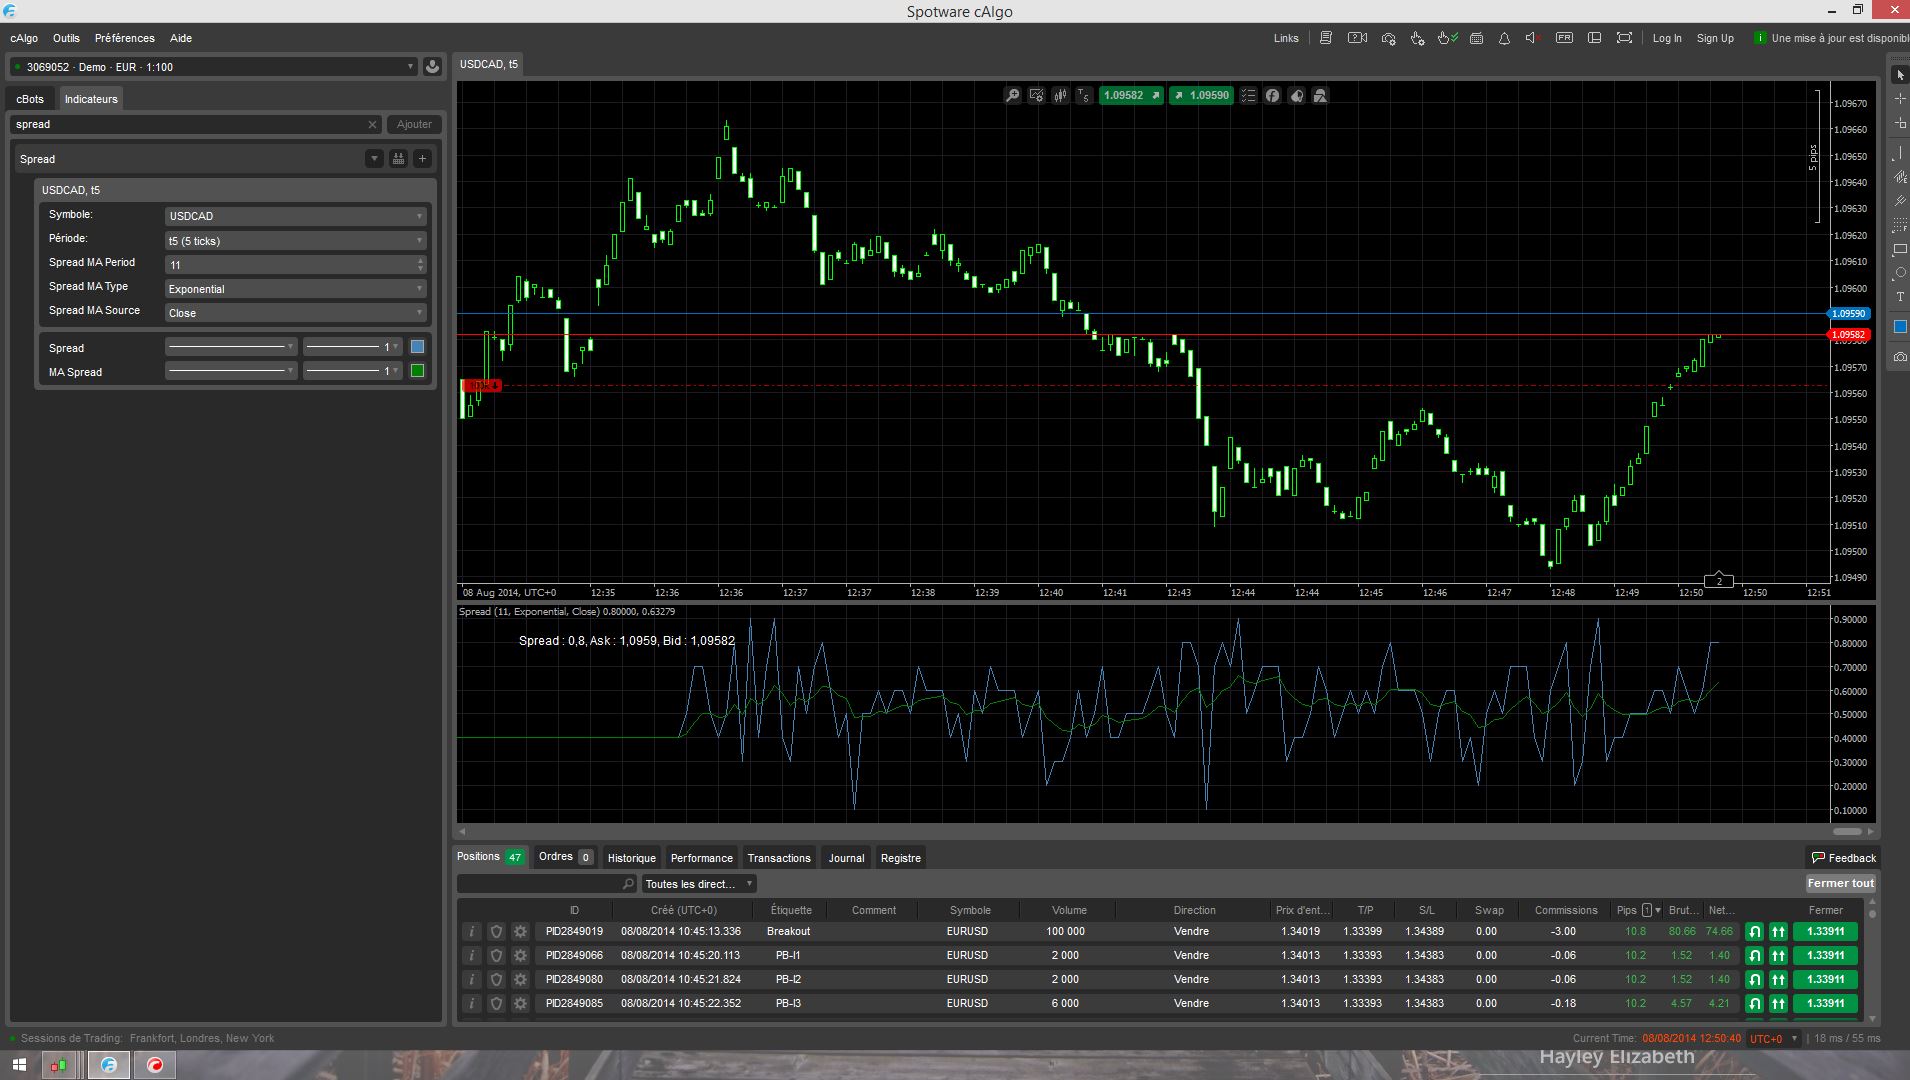
Task: Select the Fibonacci retracement tool
Action: pyautogui.click(x=1900, y=225)
